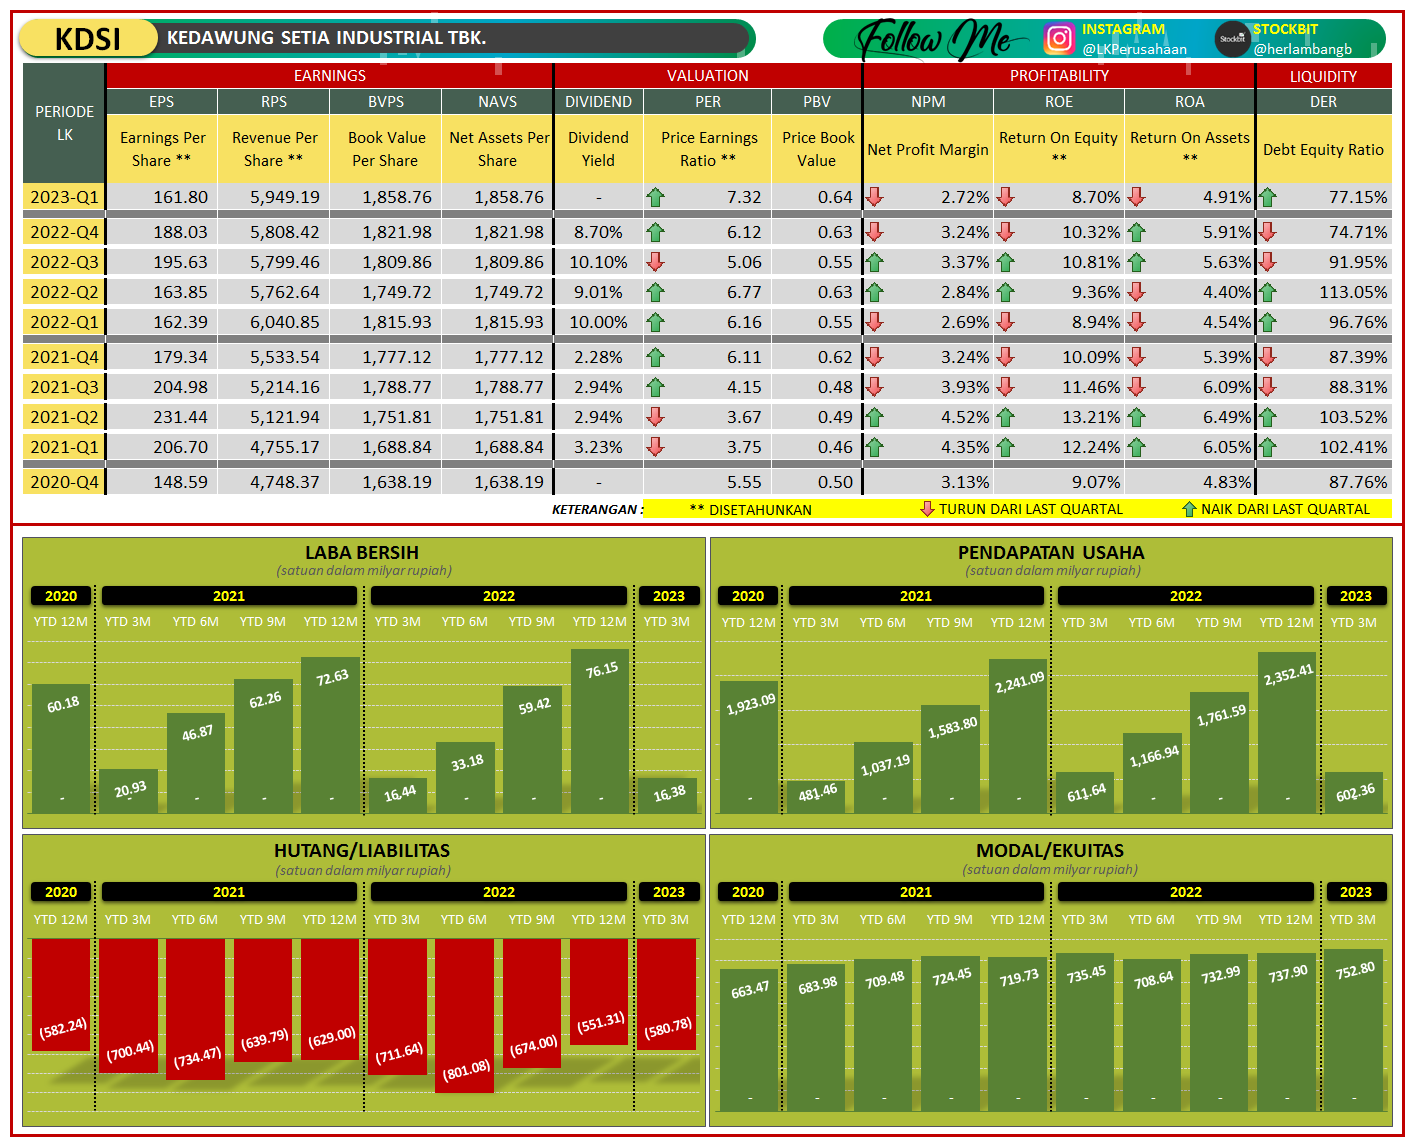Click the KDSI ticker label

[86, 38]
